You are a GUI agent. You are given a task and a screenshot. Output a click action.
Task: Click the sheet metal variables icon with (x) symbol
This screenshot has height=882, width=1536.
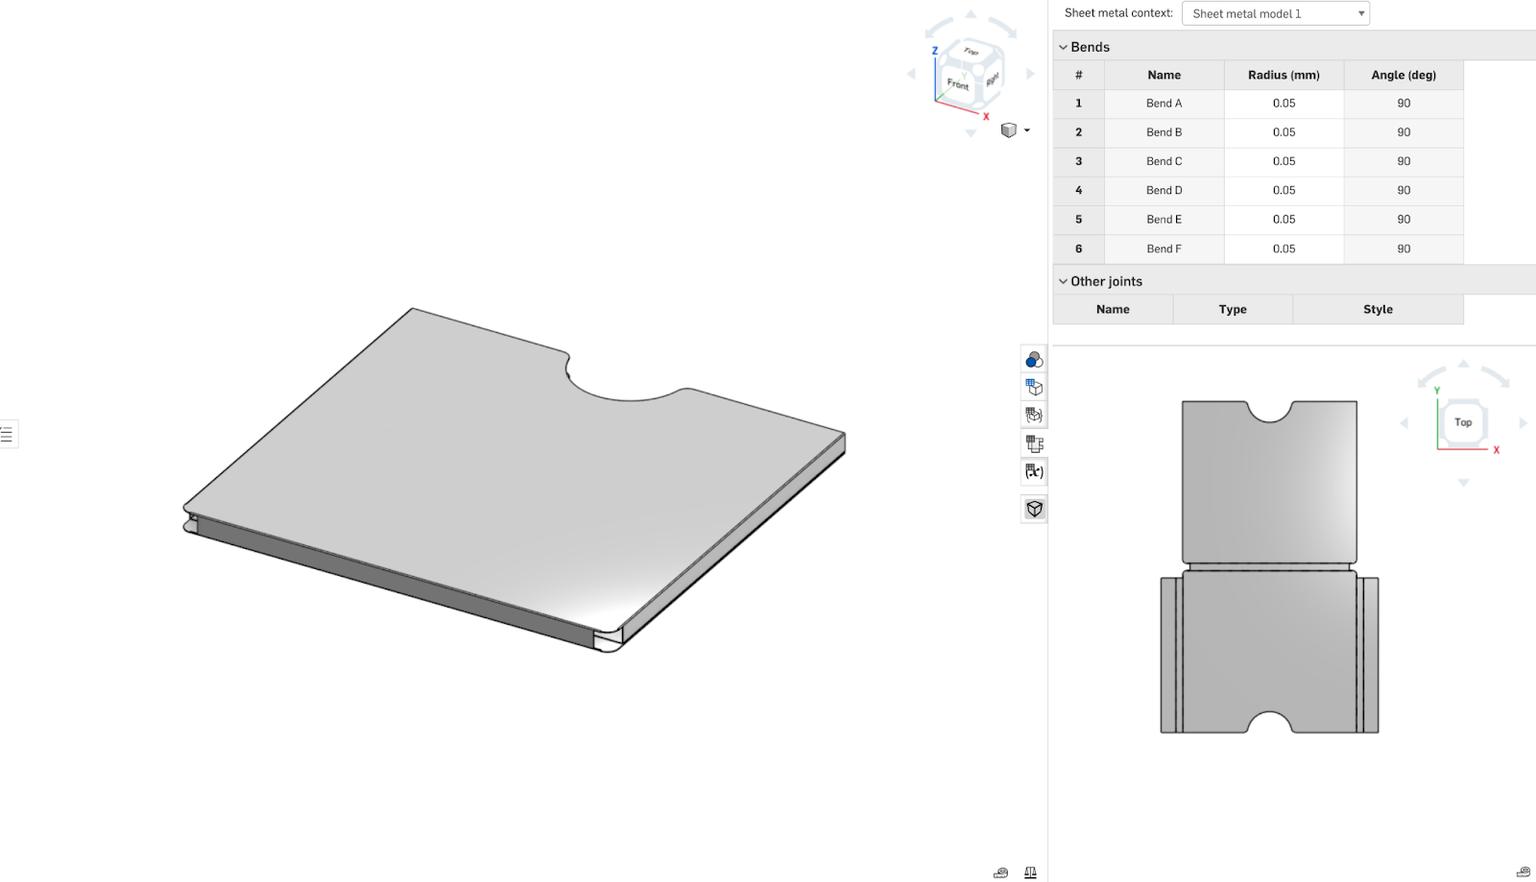click(1033, 471)
